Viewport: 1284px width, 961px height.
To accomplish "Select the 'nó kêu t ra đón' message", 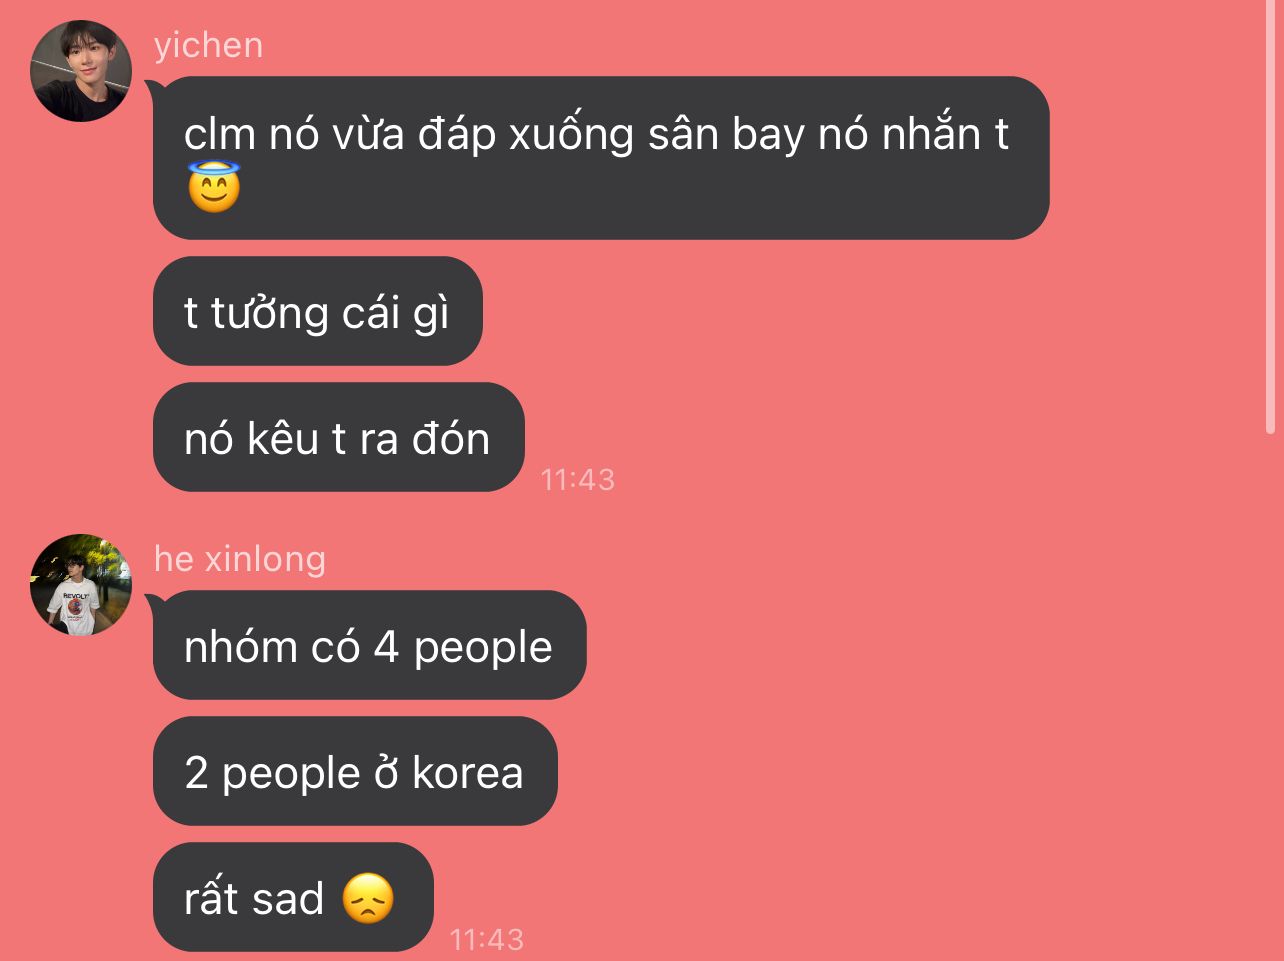I will pyautogui.click(x=339, y=437).
